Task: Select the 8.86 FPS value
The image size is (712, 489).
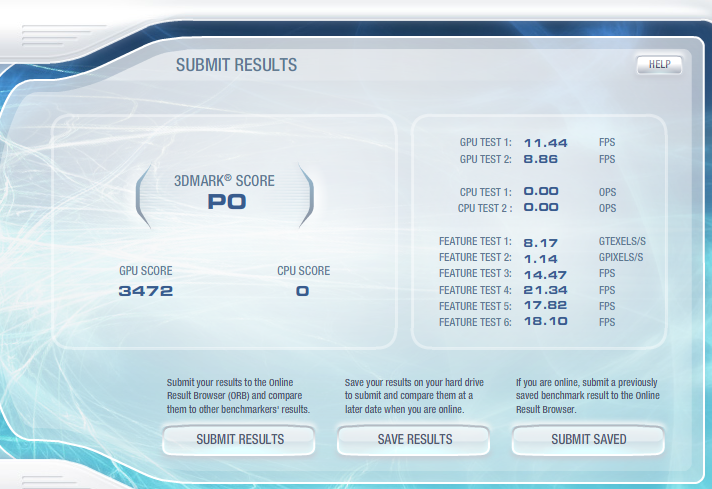Action: tap(540, 159)
